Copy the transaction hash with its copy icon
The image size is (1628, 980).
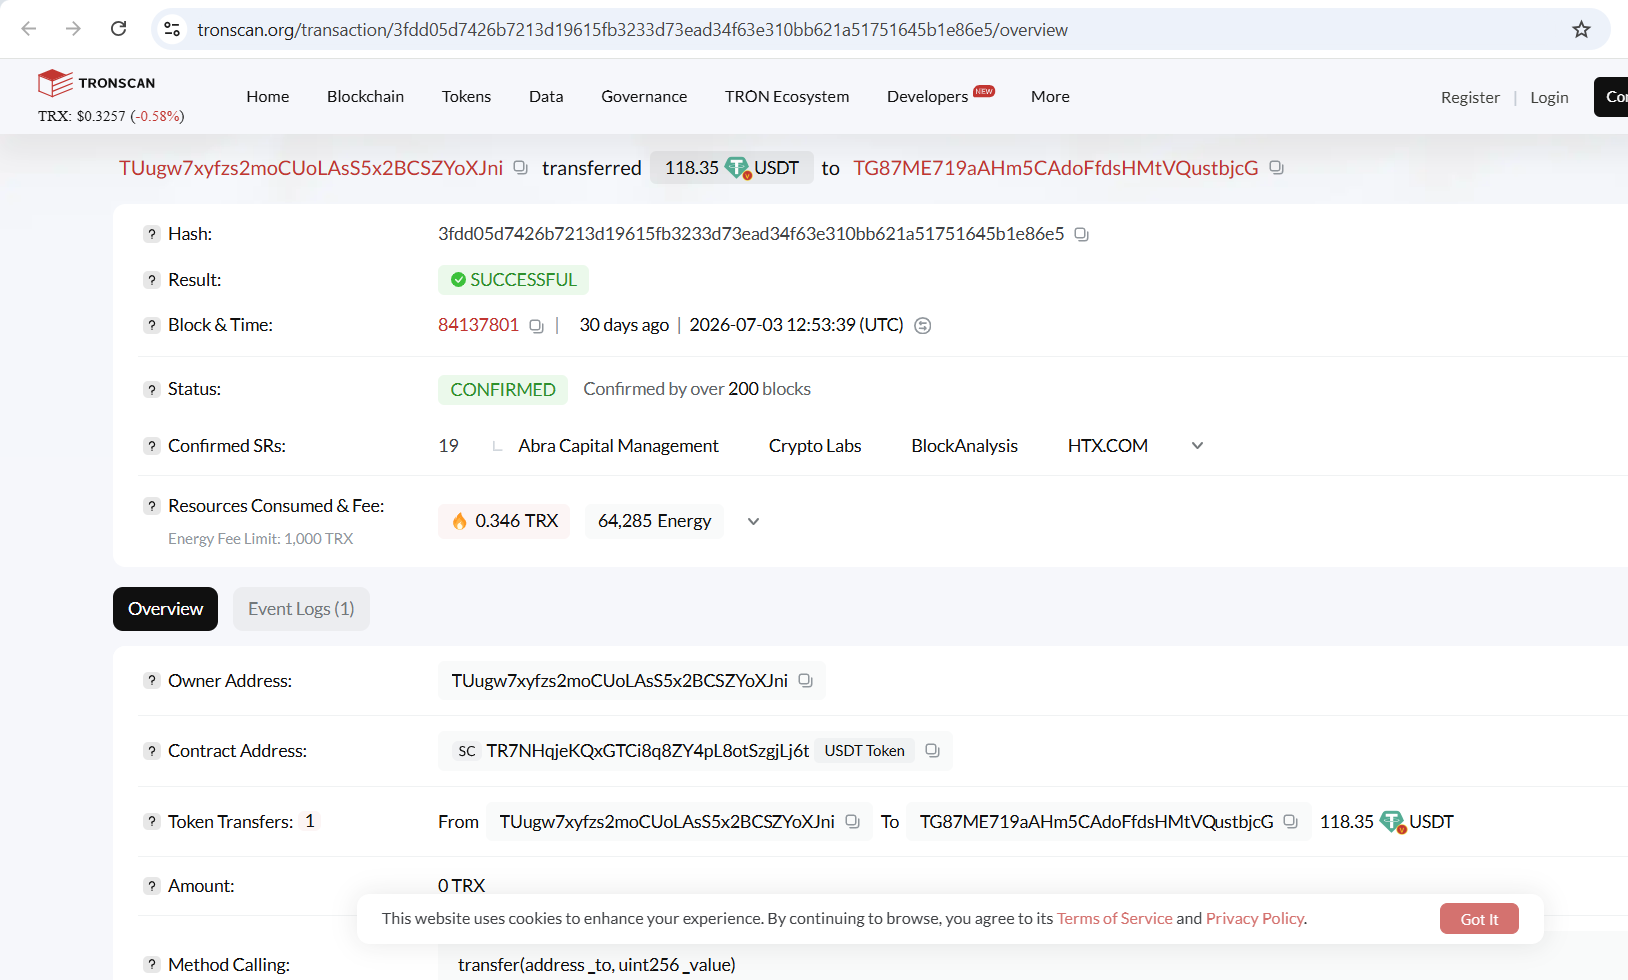pos(1081,234)
